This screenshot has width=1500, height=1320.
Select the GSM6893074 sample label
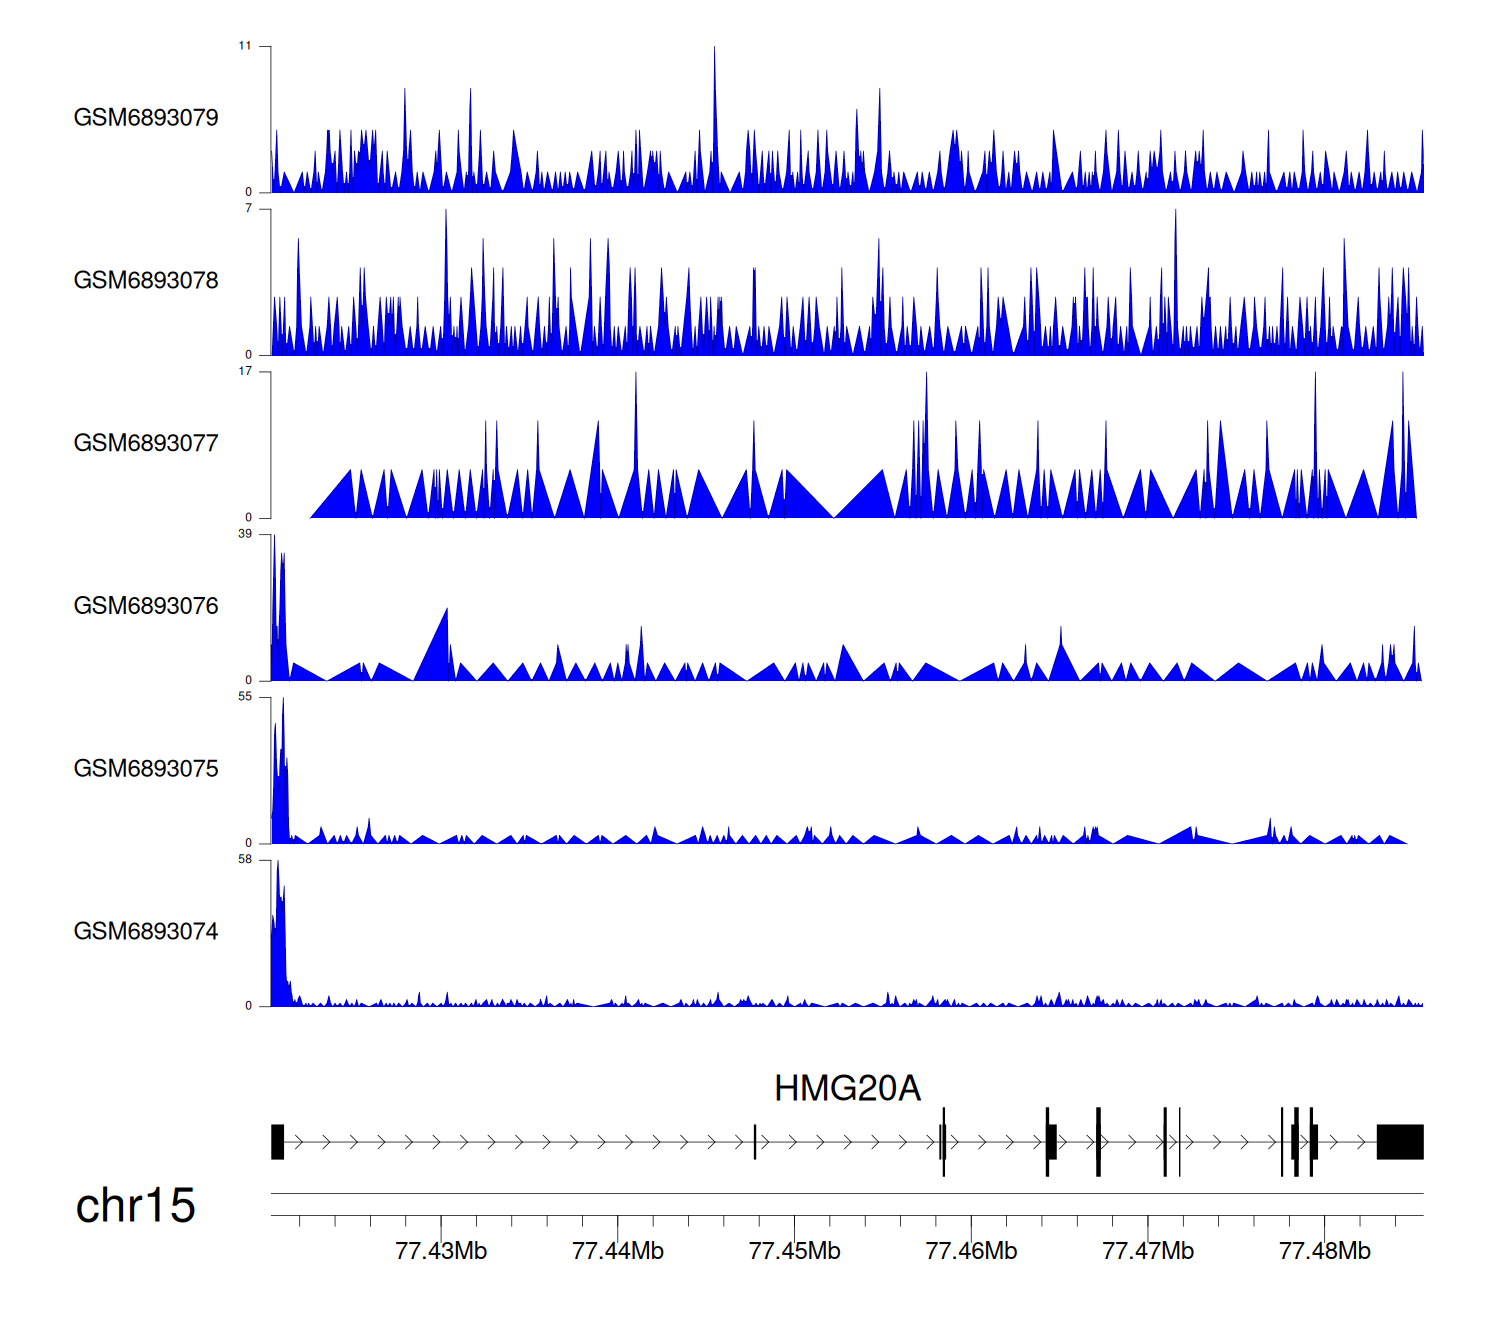pos(146,932)
